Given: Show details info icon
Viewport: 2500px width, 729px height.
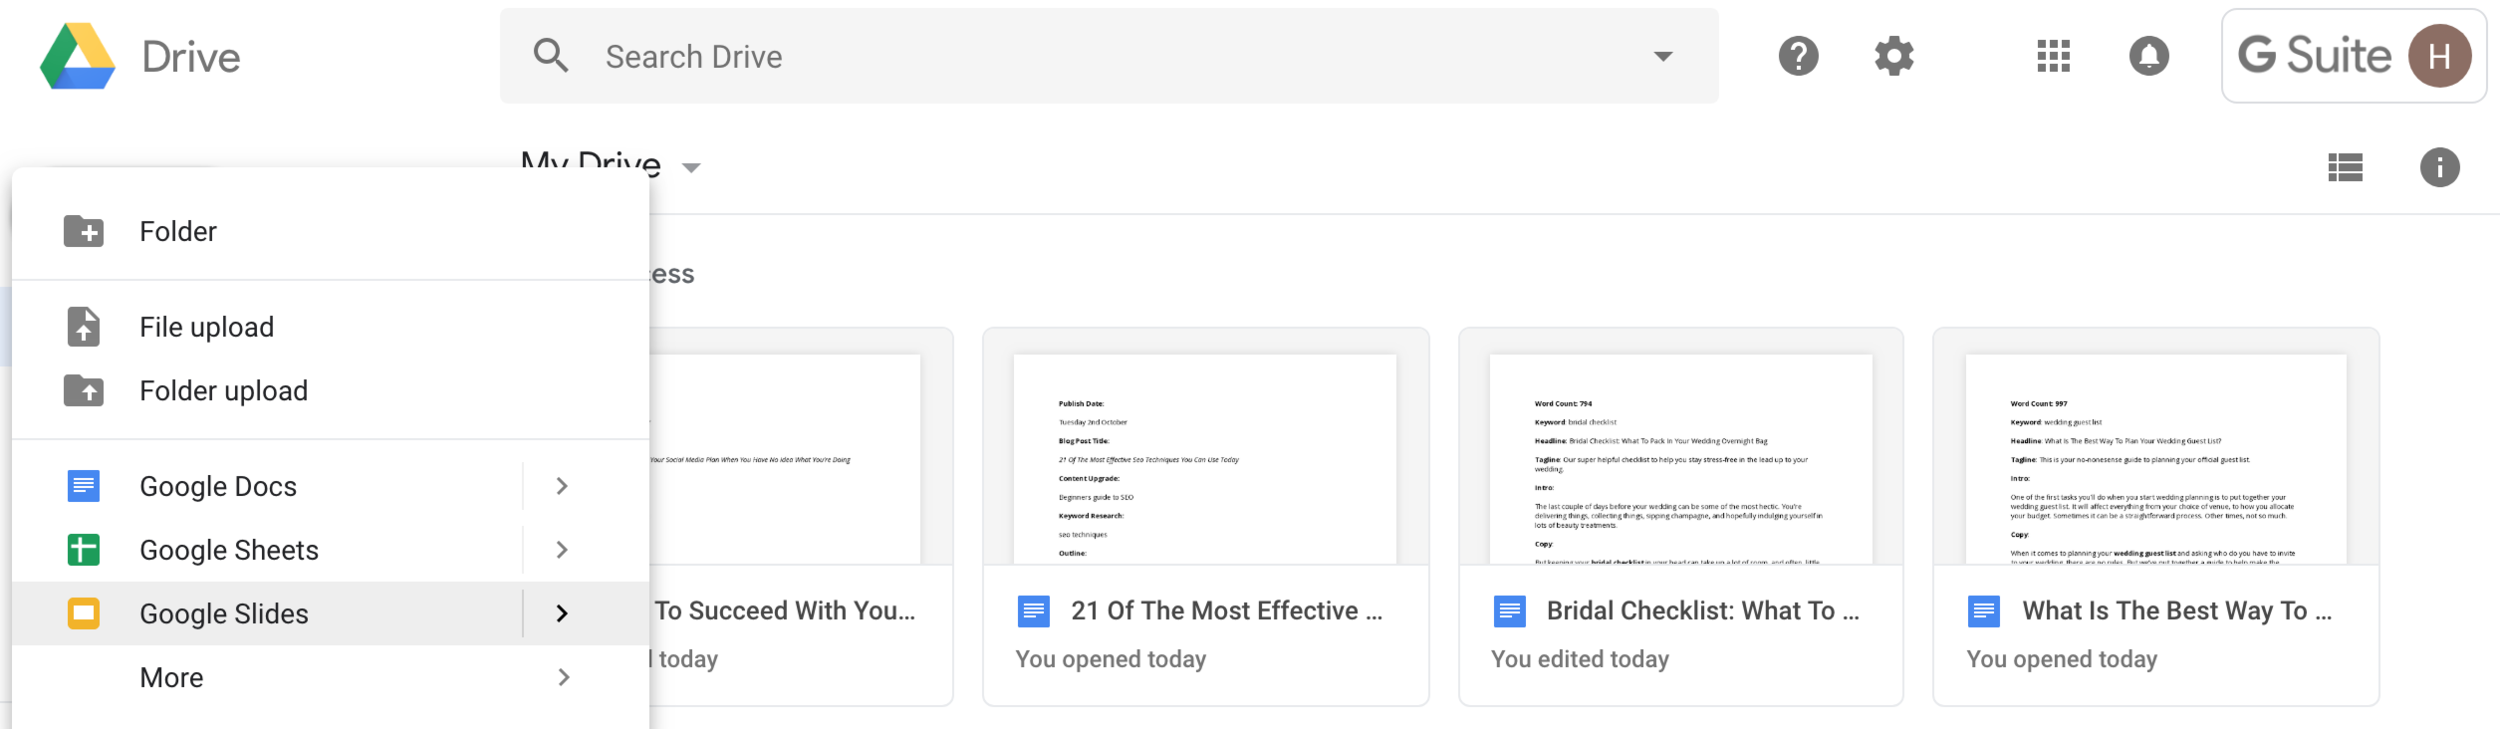Looking at the screenshot, I should tap(2439, 167).
